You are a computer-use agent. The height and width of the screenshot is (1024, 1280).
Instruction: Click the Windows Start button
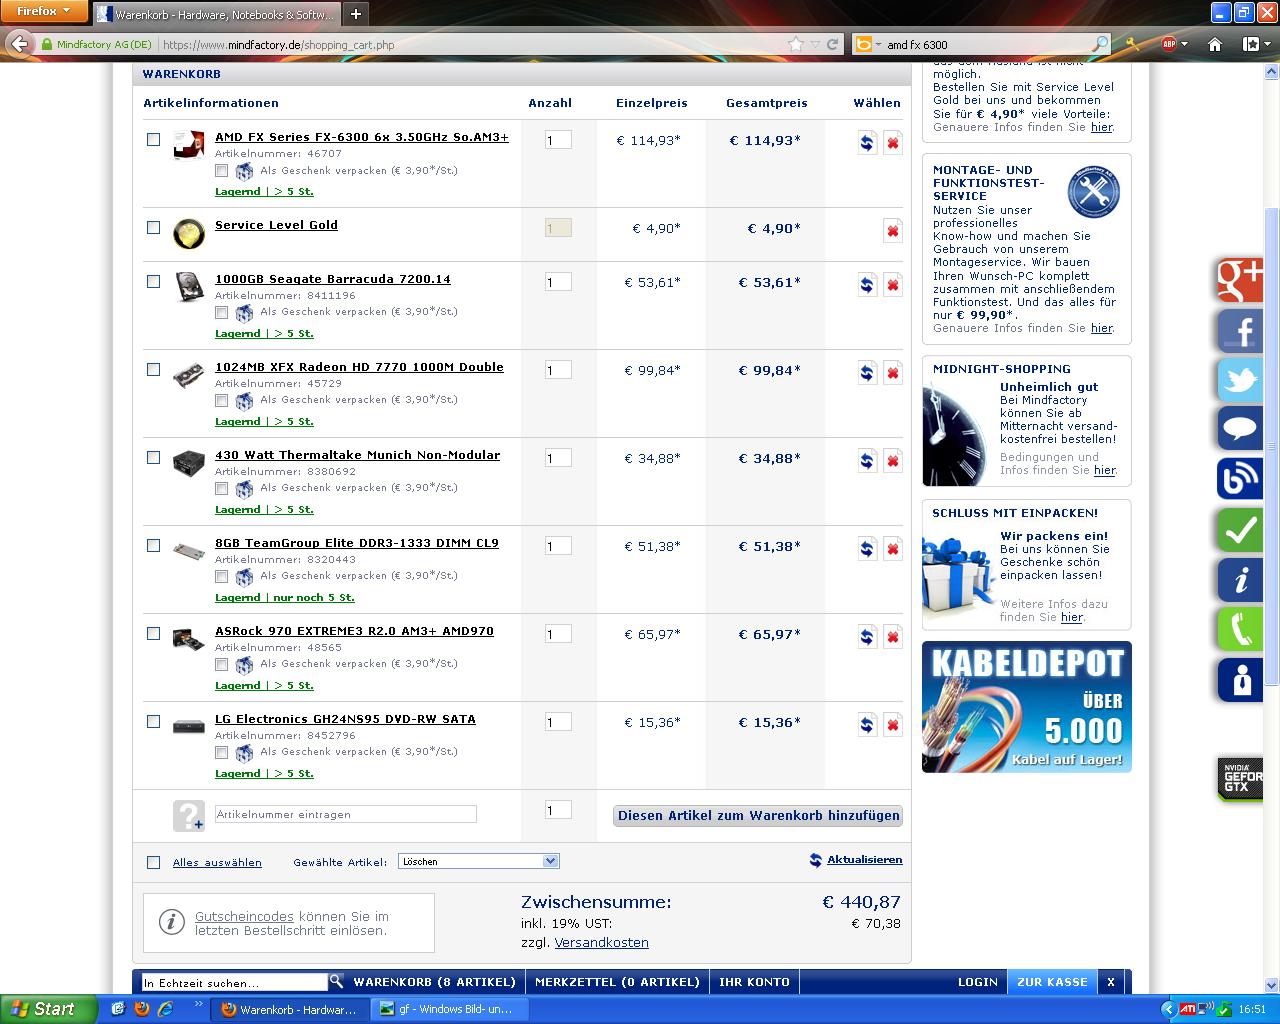tap(48, 1009)
